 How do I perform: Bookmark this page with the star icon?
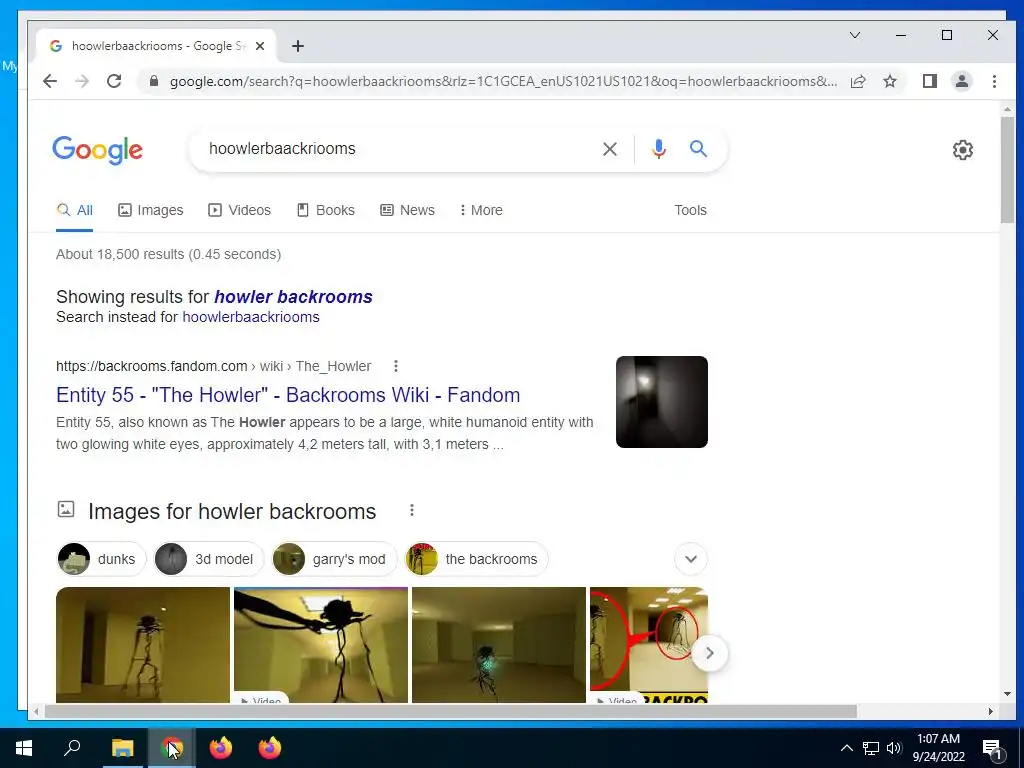[x=889, y=81]
